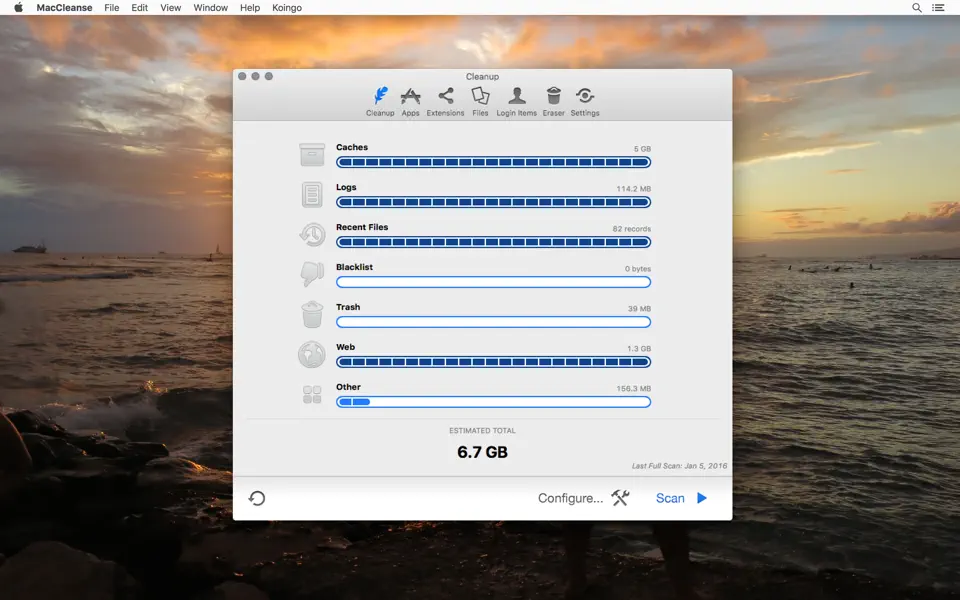The image size is (960, 600).
Task: Click the Recent Files clock icon
Action: click(x=312, y=233)
